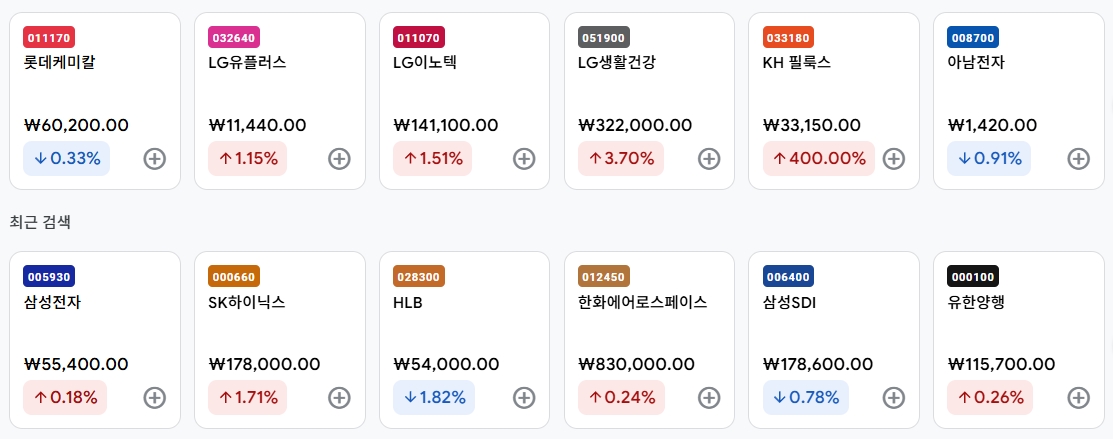
Task: Click the plus icon for LG생활건강
Action: click(x=709, y=158)
